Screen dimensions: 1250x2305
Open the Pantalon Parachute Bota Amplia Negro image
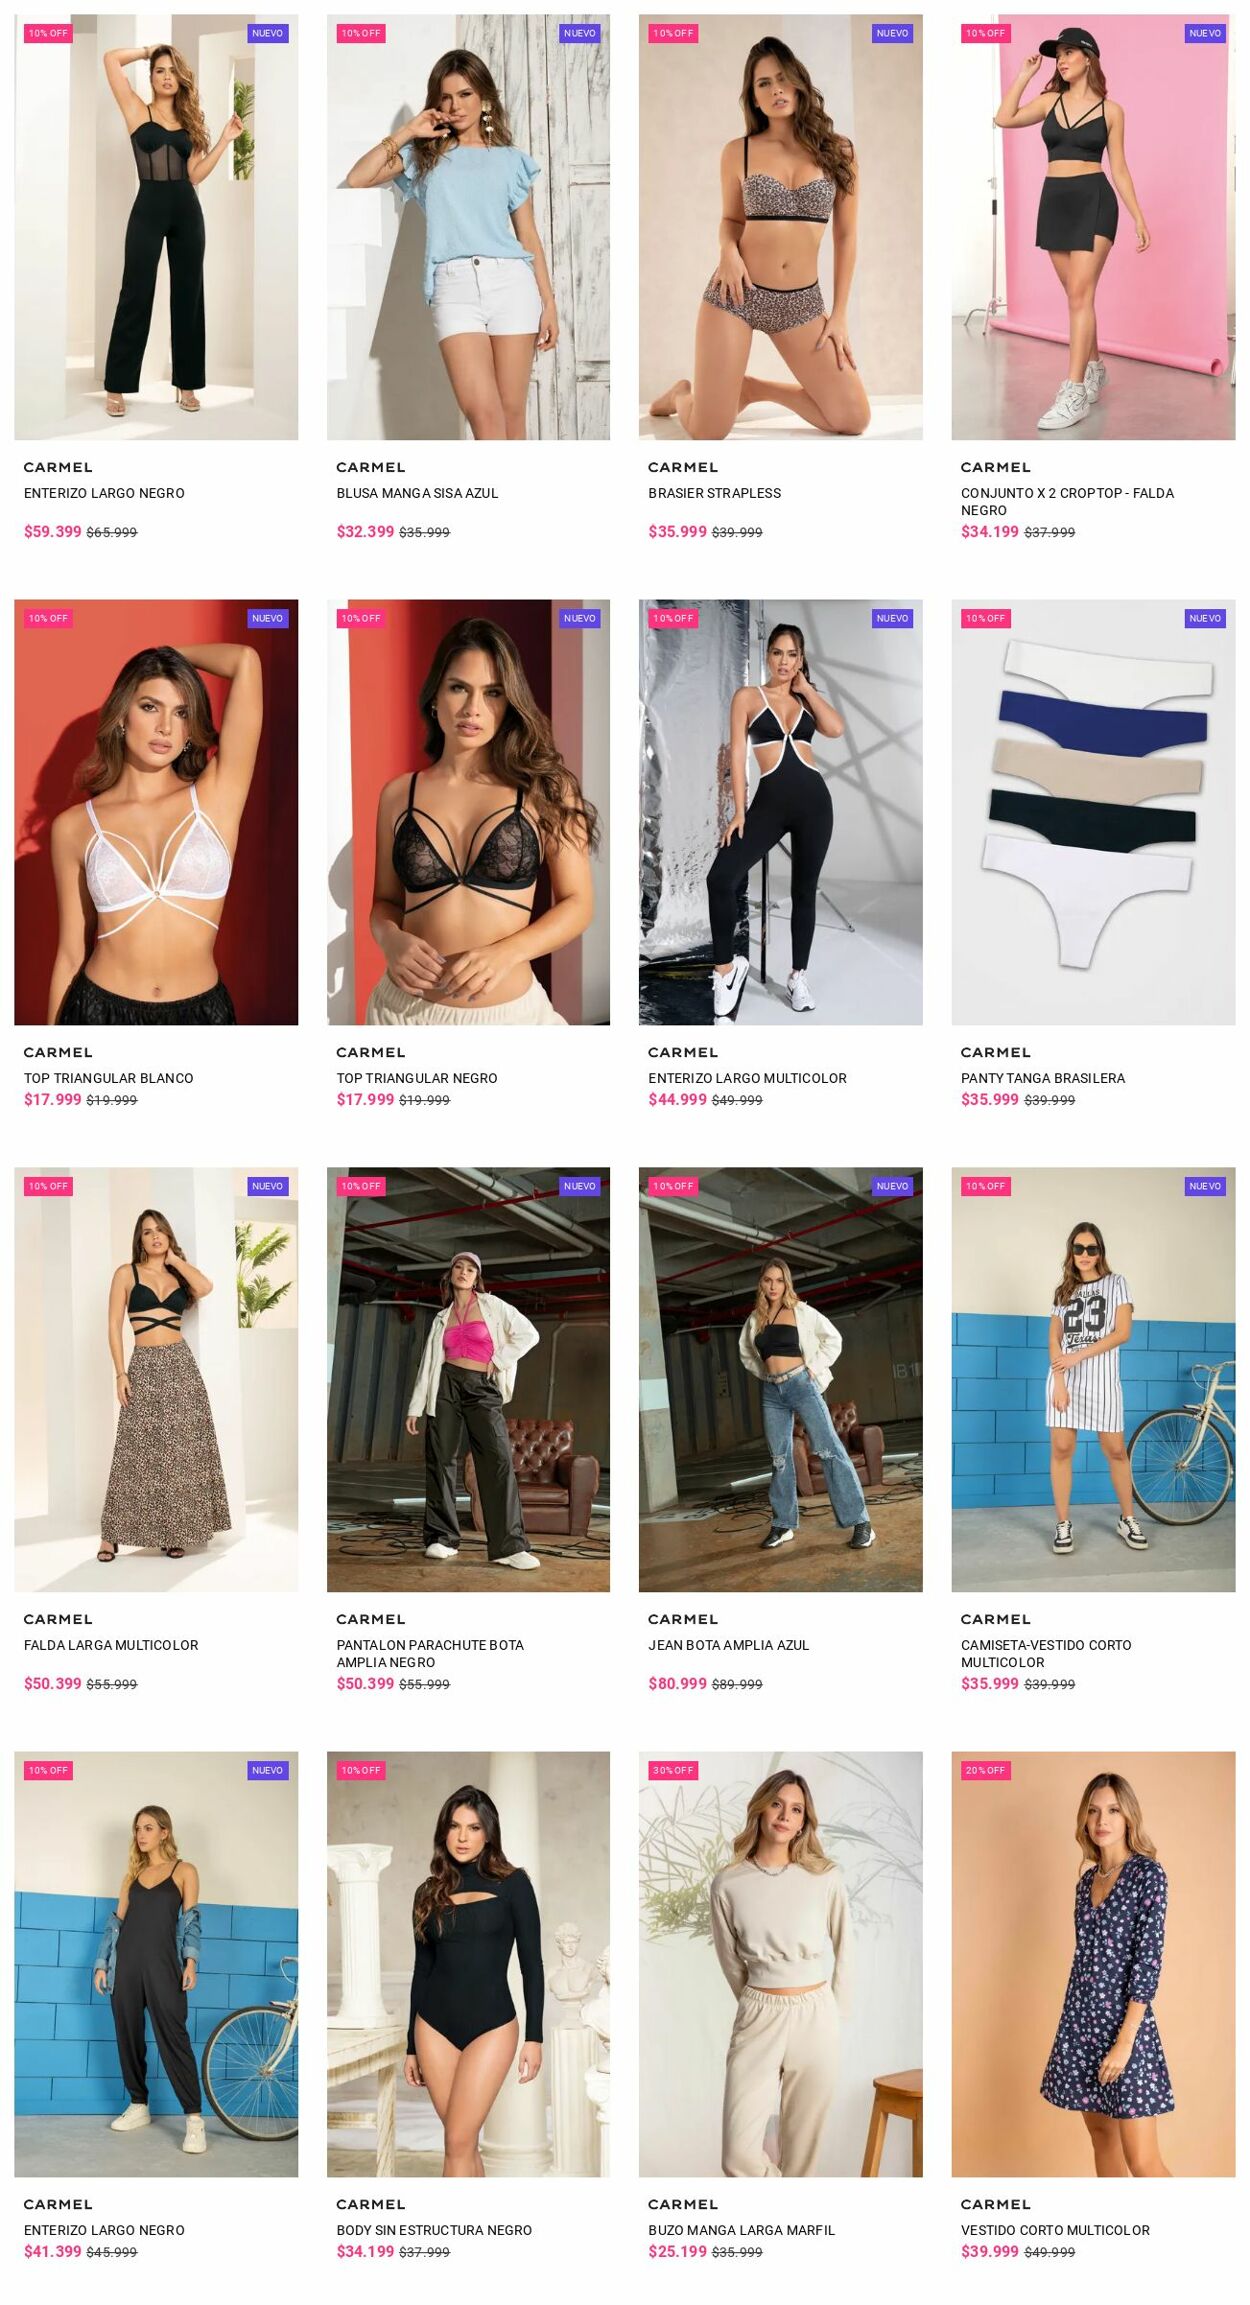[x=468, y=1379]
